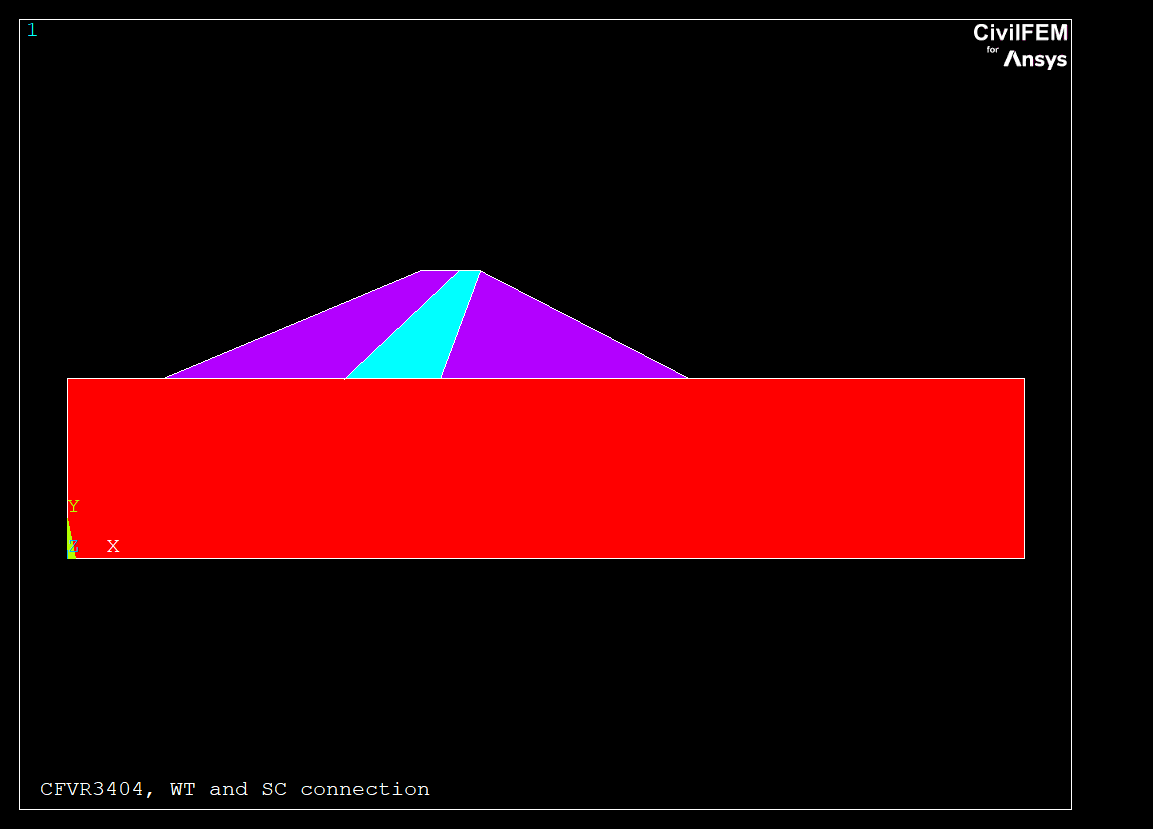Click the blue Z axis label at the origin

pos(73,546)
